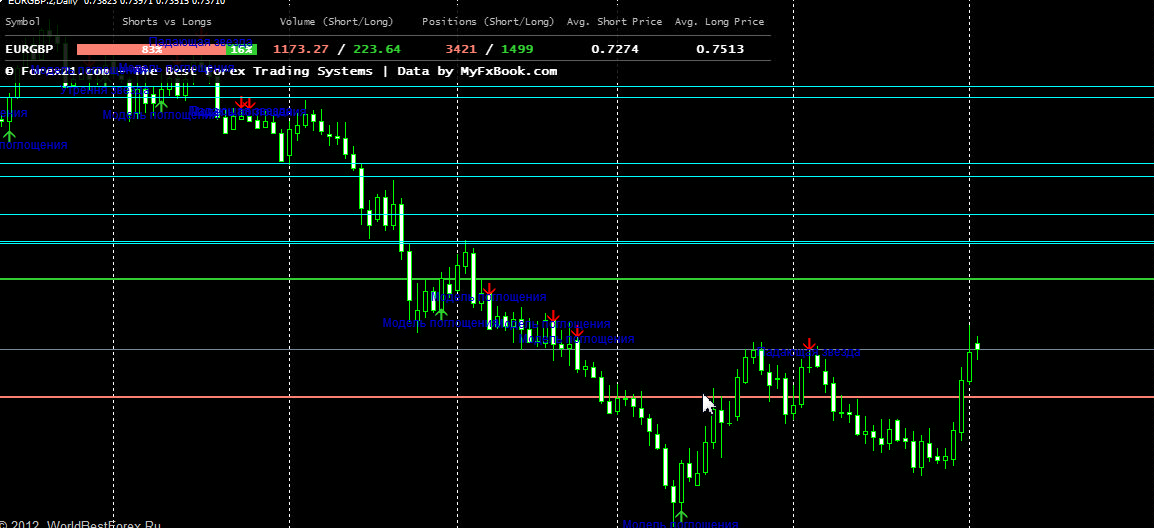1154x528 pixels.
Task: Select the long volume value 223.64
Action: pyautogui.click(x=377, y=49)
